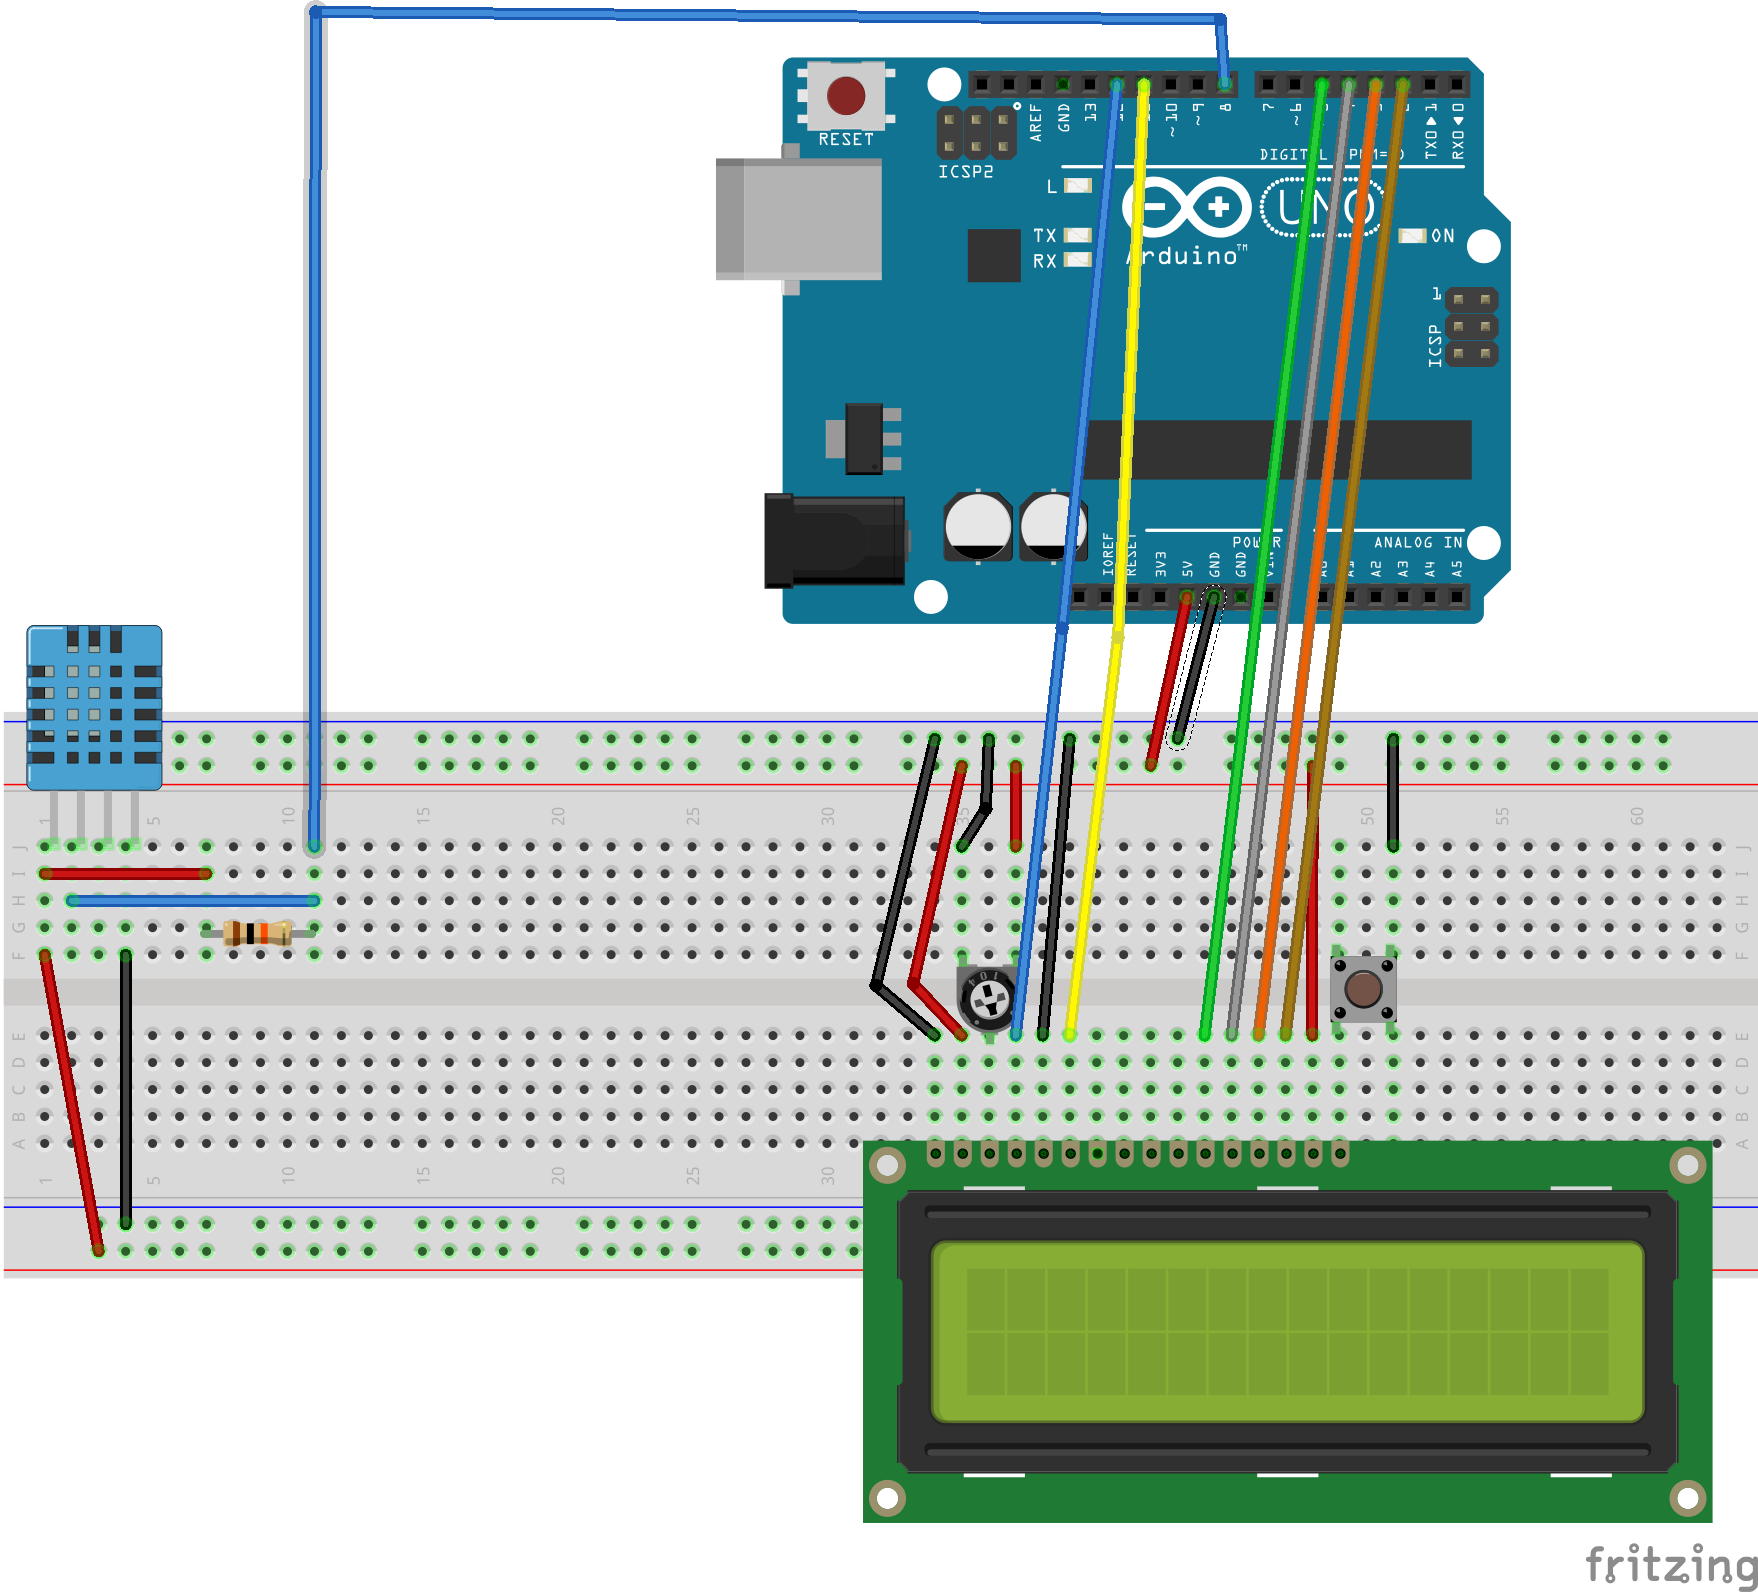Select the resistor near the sensor
Screen dimensions: 1758x1593
click(x=258, y=933)
